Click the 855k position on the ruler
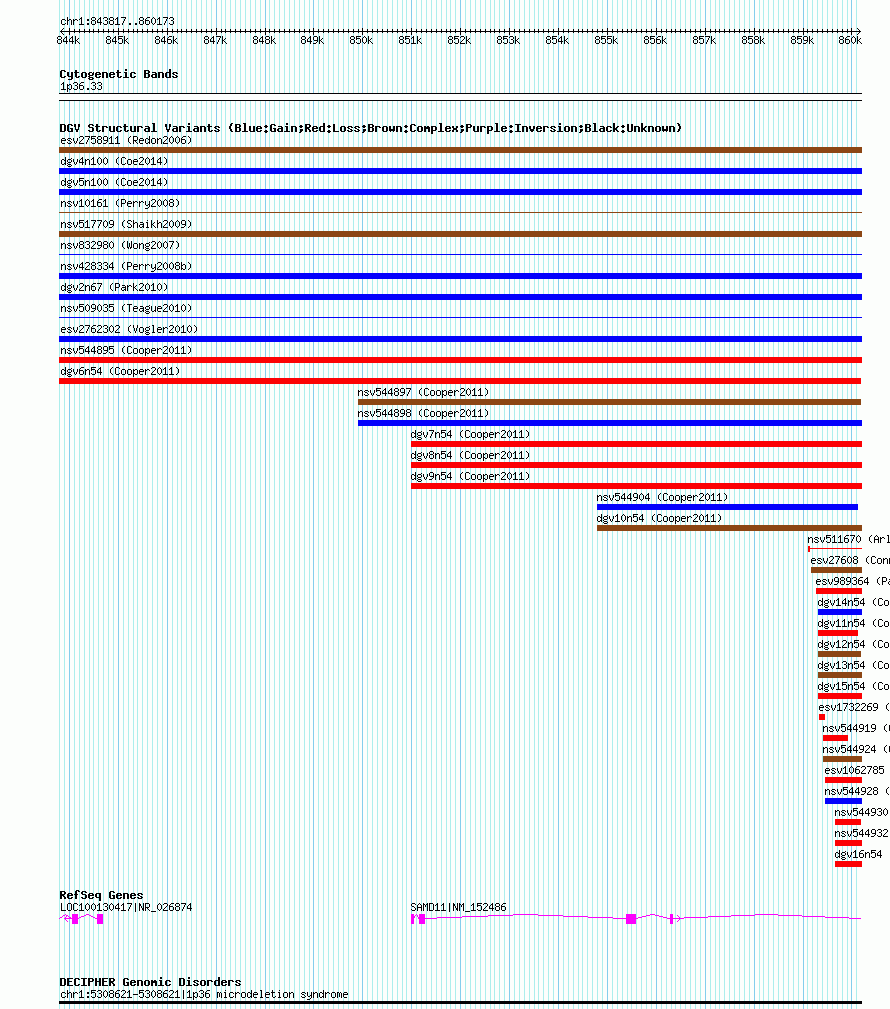Screen dimensions: 890x1009 coord(606,40)
